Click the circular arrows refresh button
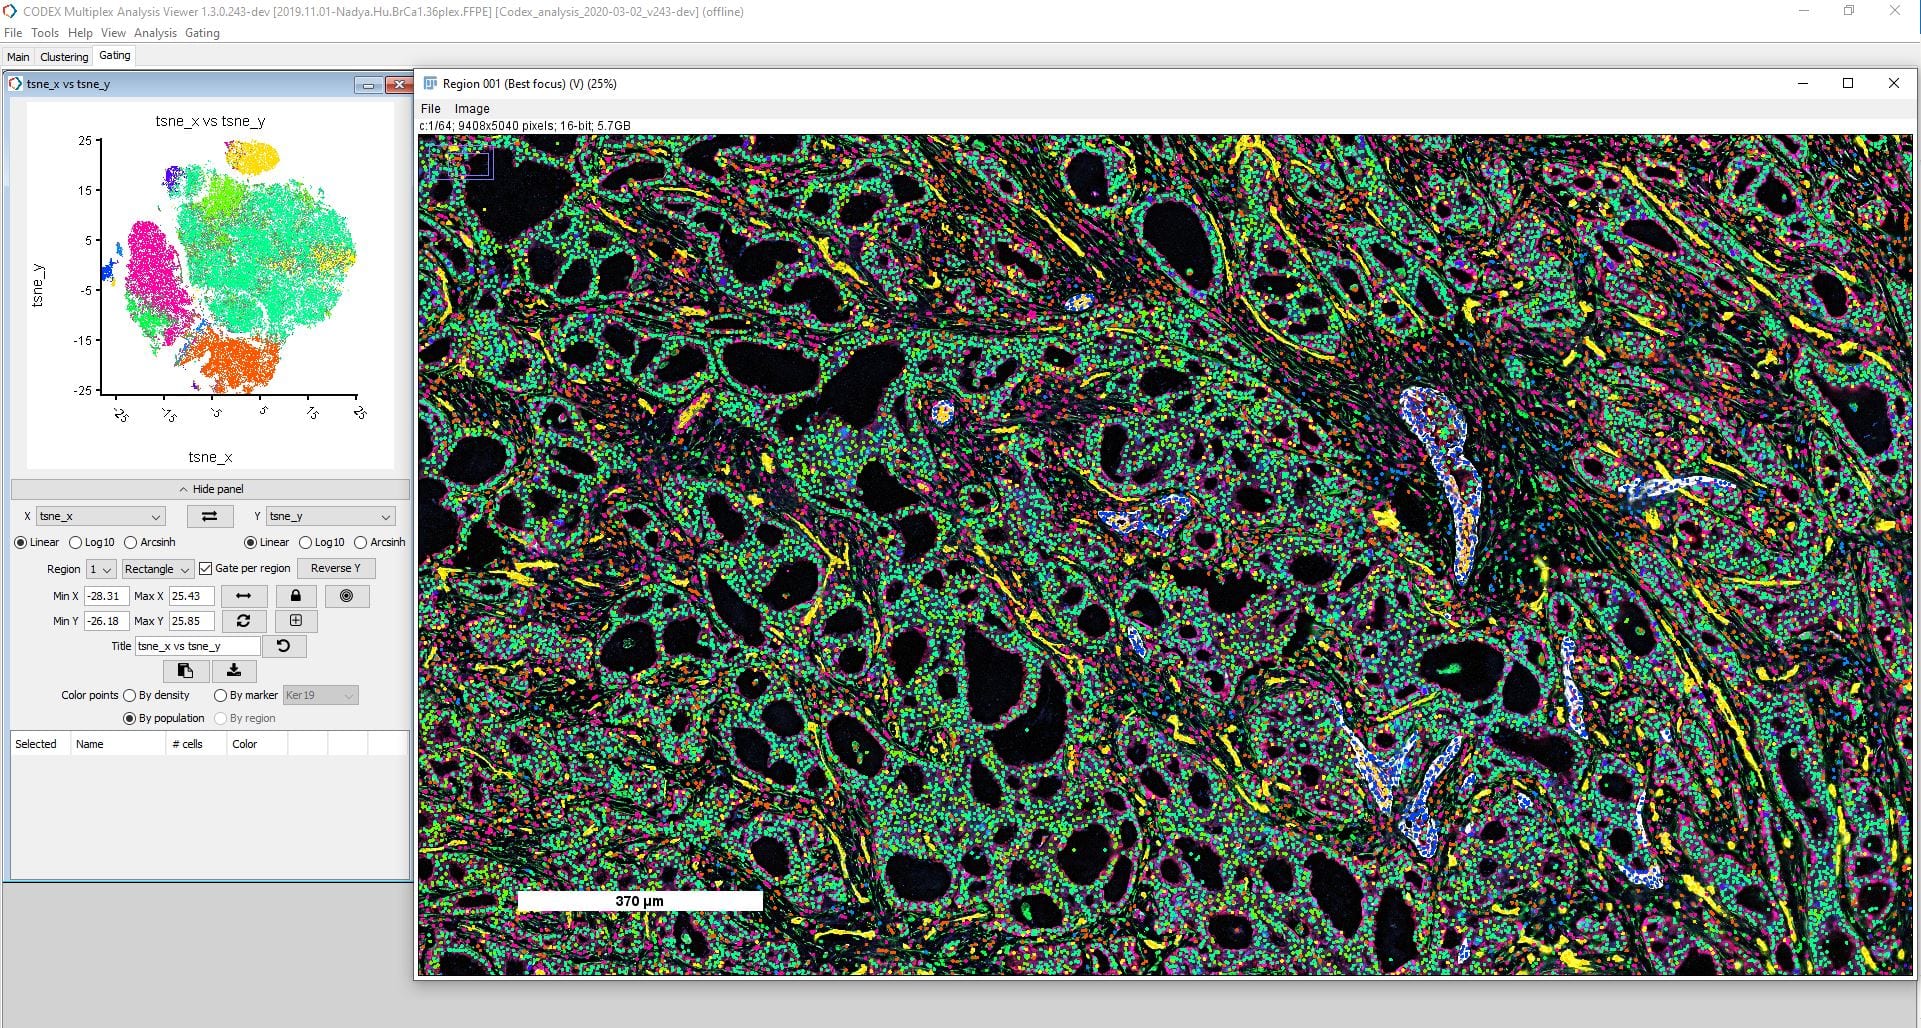The height and width of the screenshot is (1028, 1921). pos(243,621)
